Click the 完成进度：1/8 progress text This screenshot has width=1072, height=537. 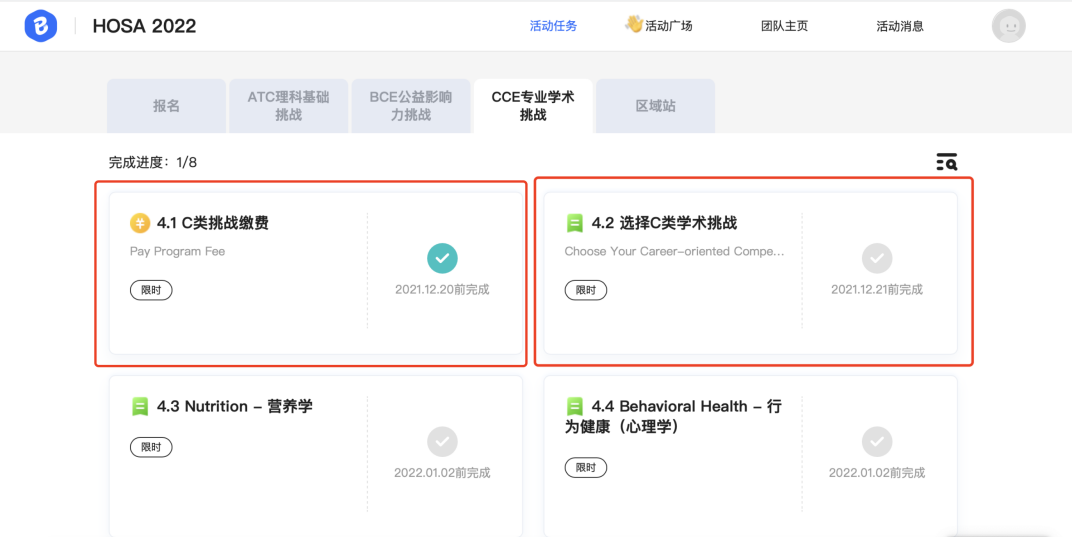[x=153, y=162]
